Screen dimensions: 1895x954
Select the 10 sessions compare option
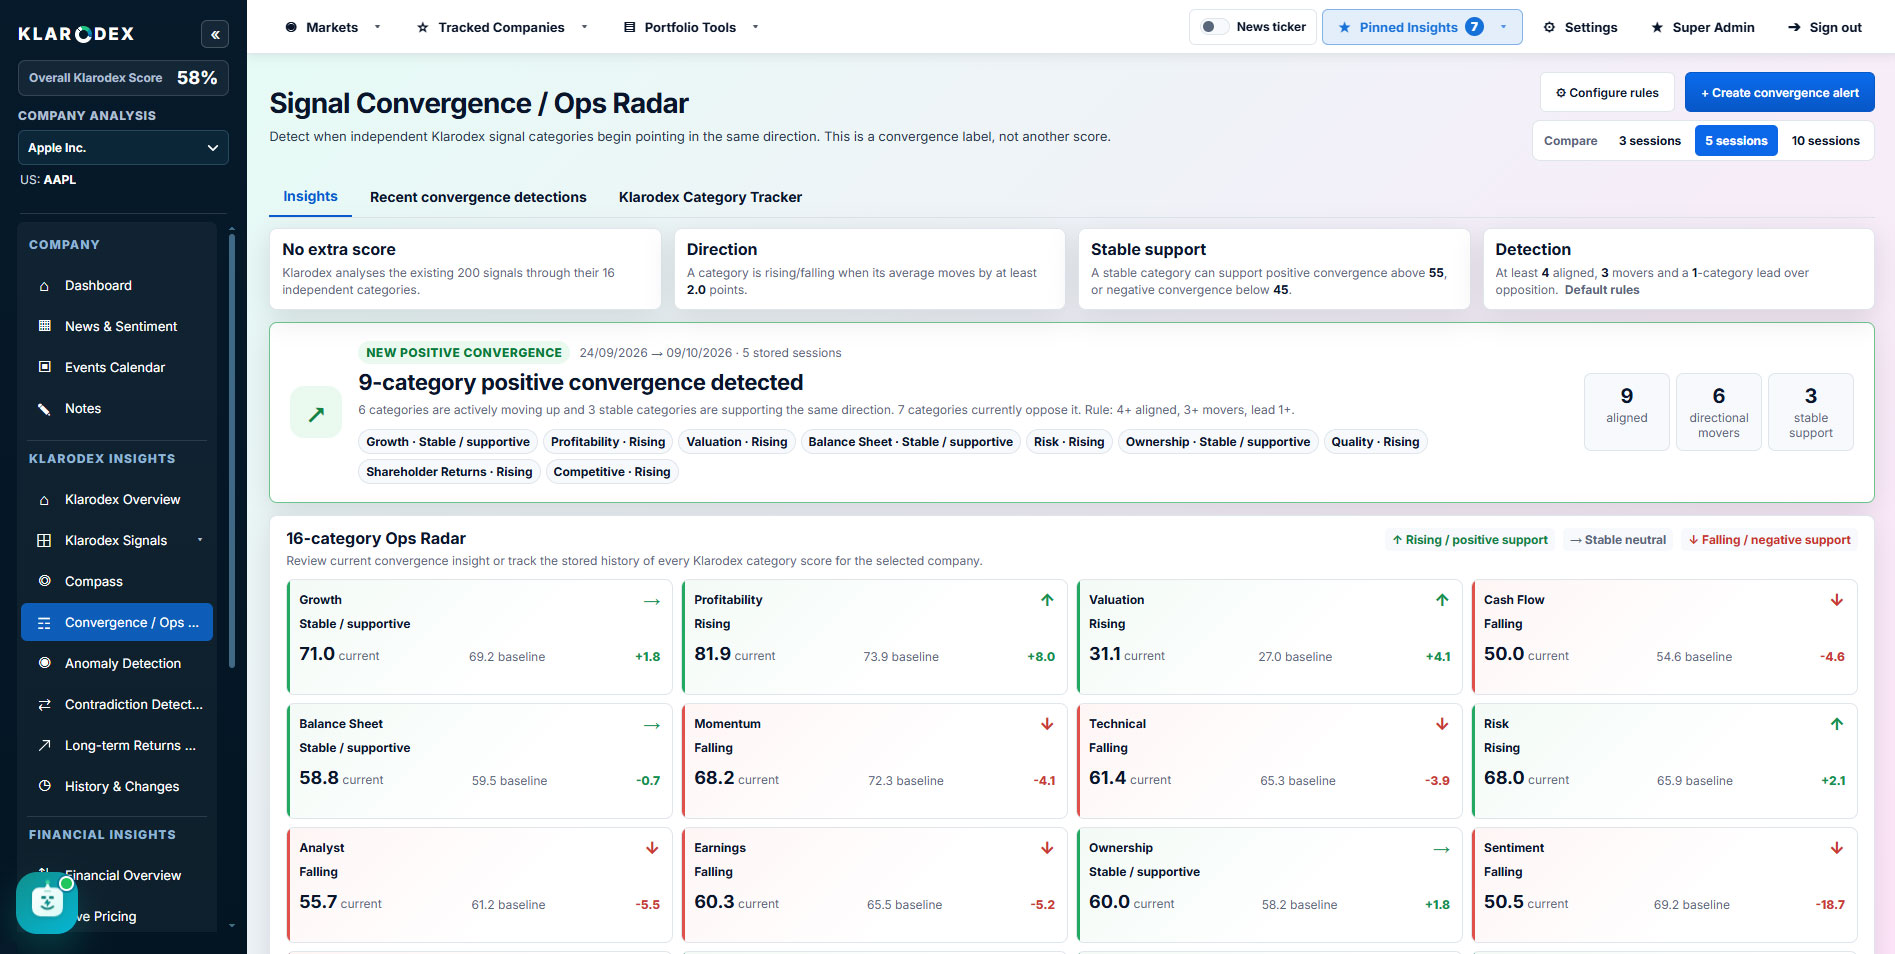click(x=1825, y=141)
